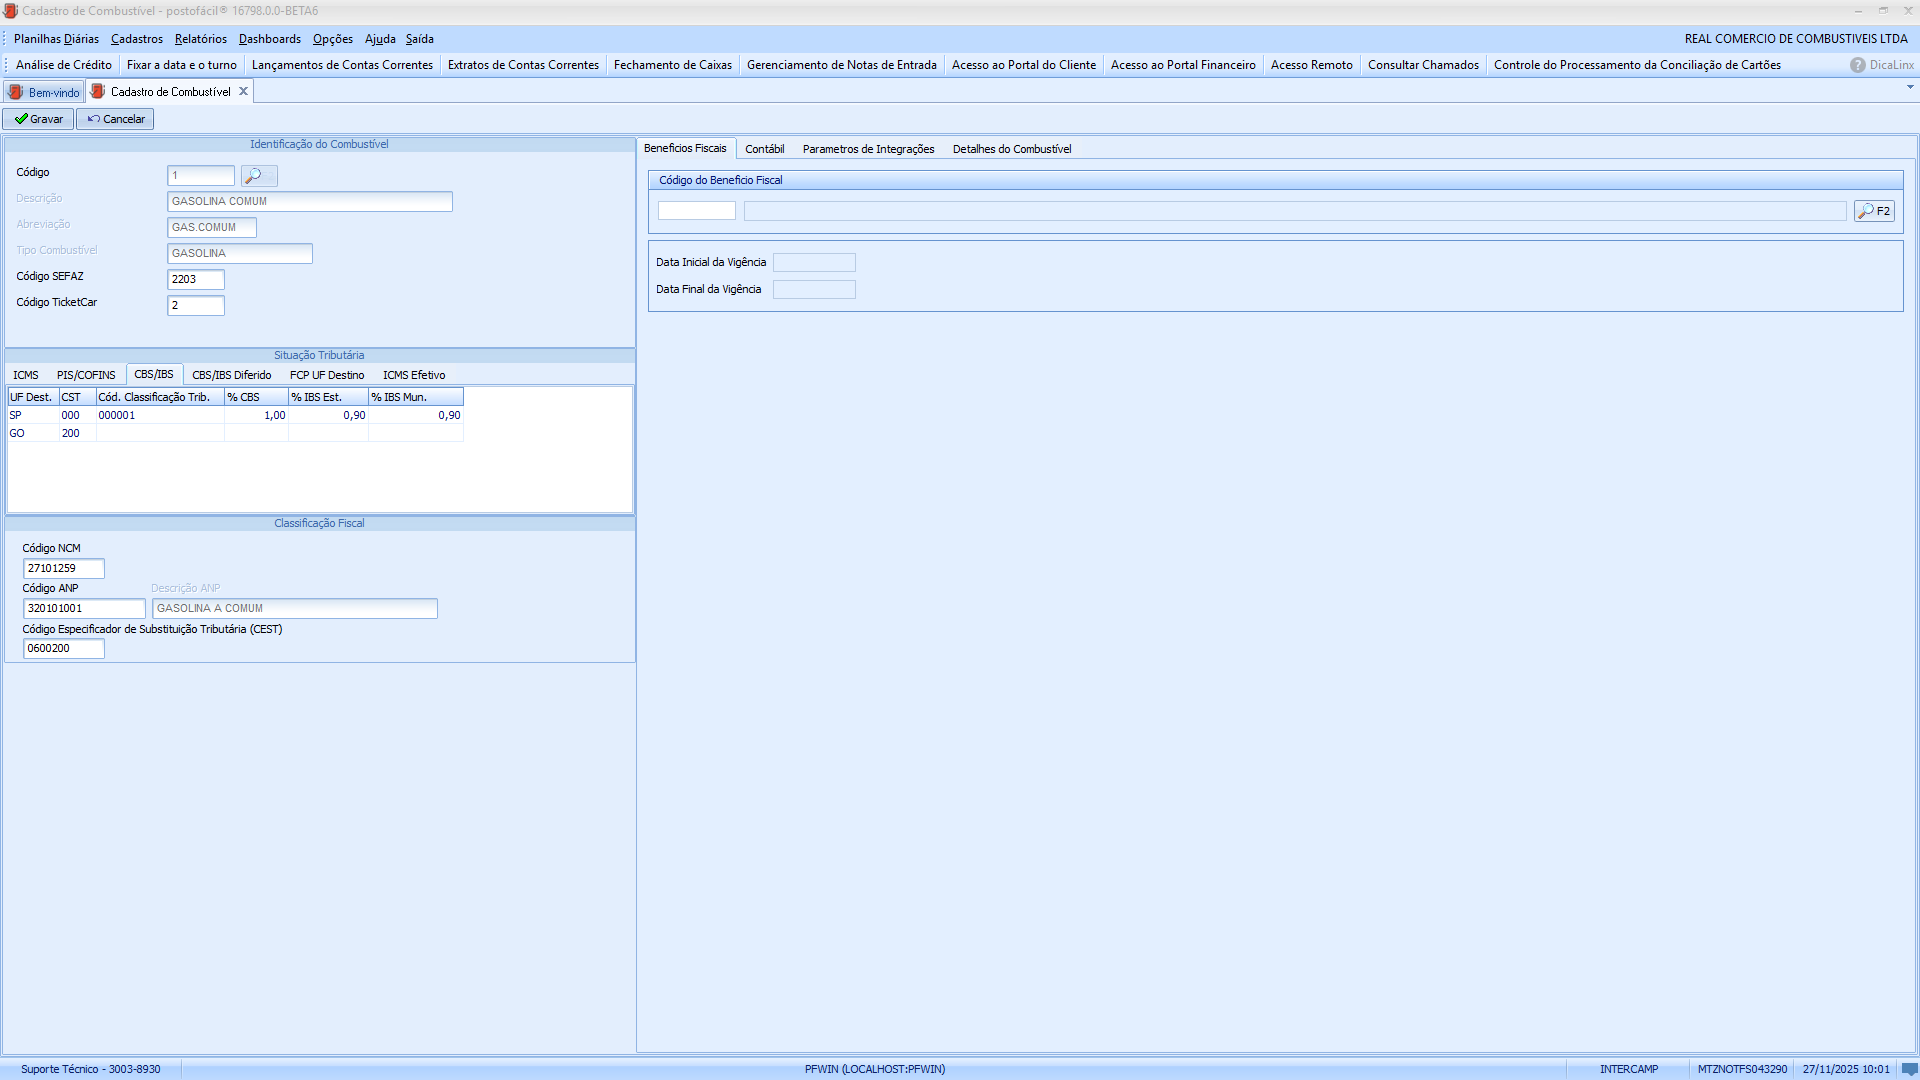1920x1080 pixels.
Task: Select the PIS/COFINS tax tab
Action: pyautogui.click(x=86, y=375)
